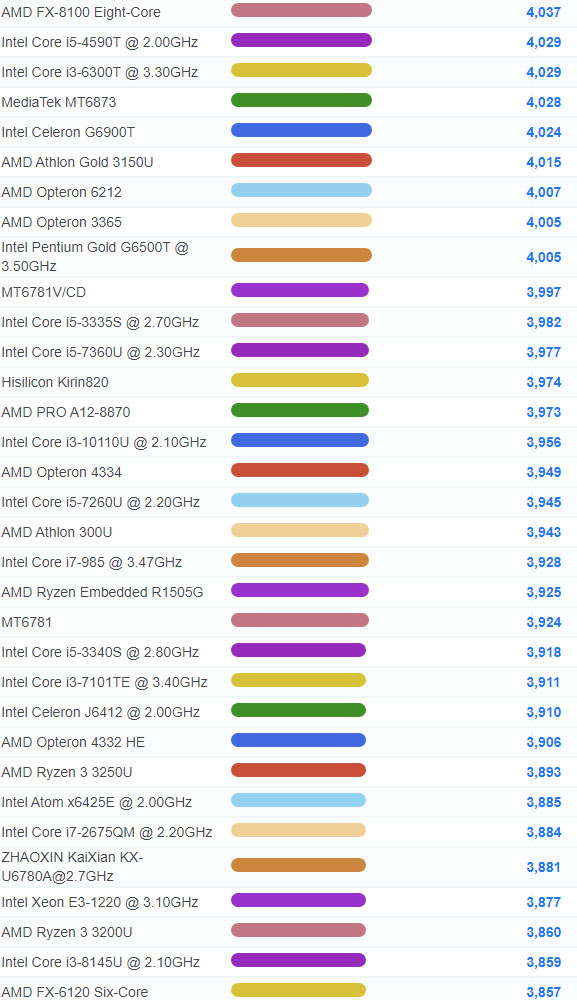Select the MediaTek MT6873 score 4,028
577x1000 pixels.
pyautogui.click(x=543, y=102)
